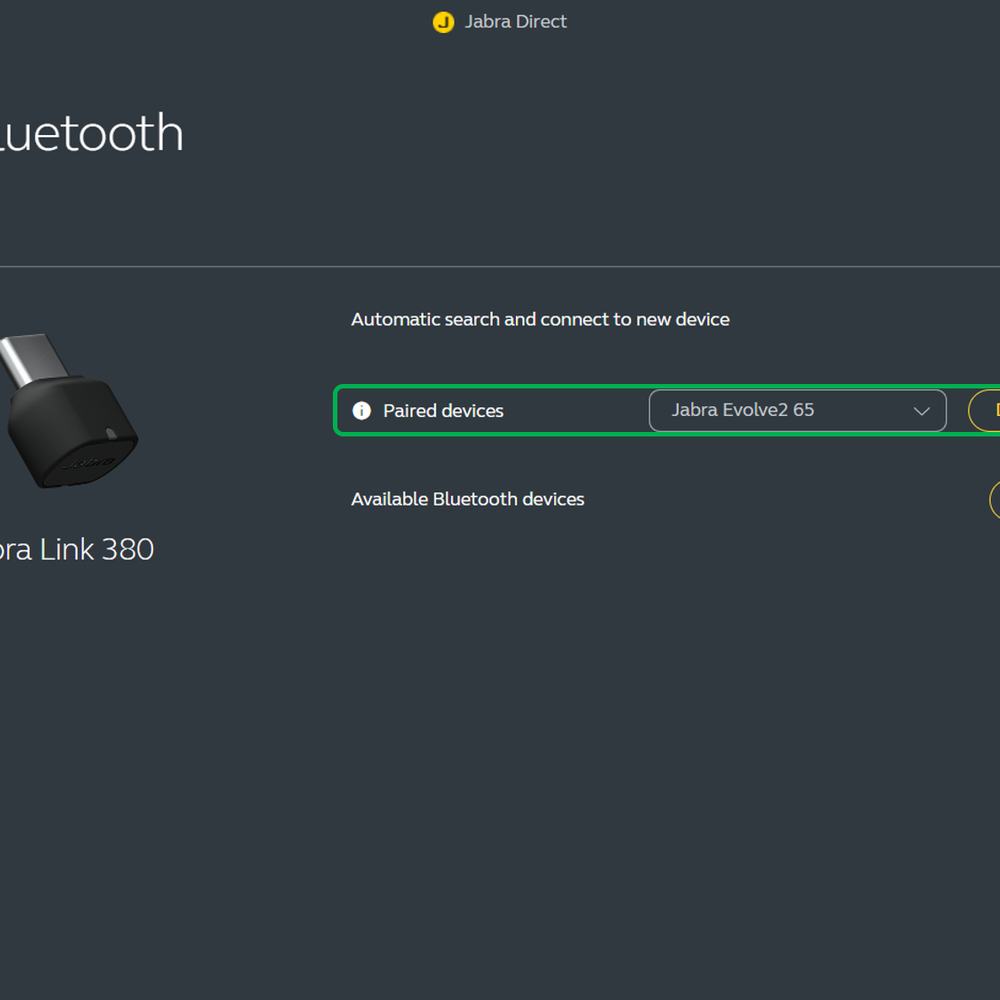Click the 'Paired devices' label
The height and width of the screenshot is (1000, 1000).
tap(443, 411)
